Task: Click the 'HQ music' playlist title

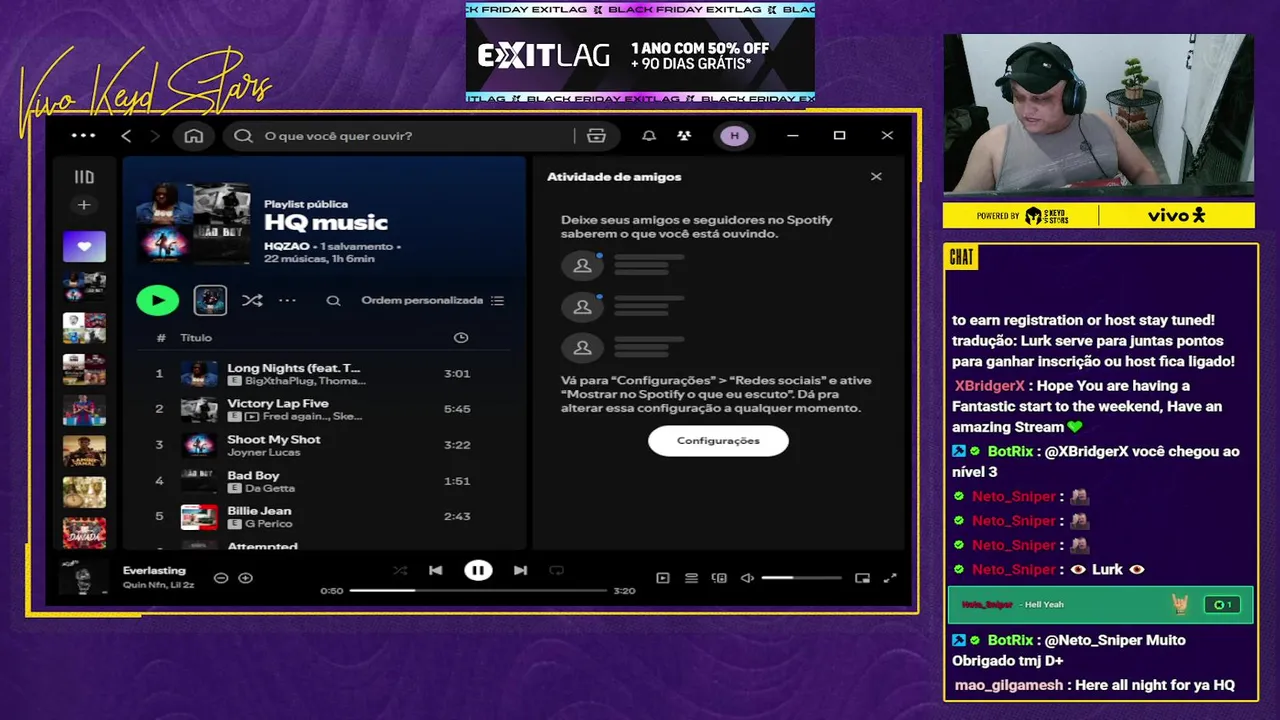Action: (326, 223)
